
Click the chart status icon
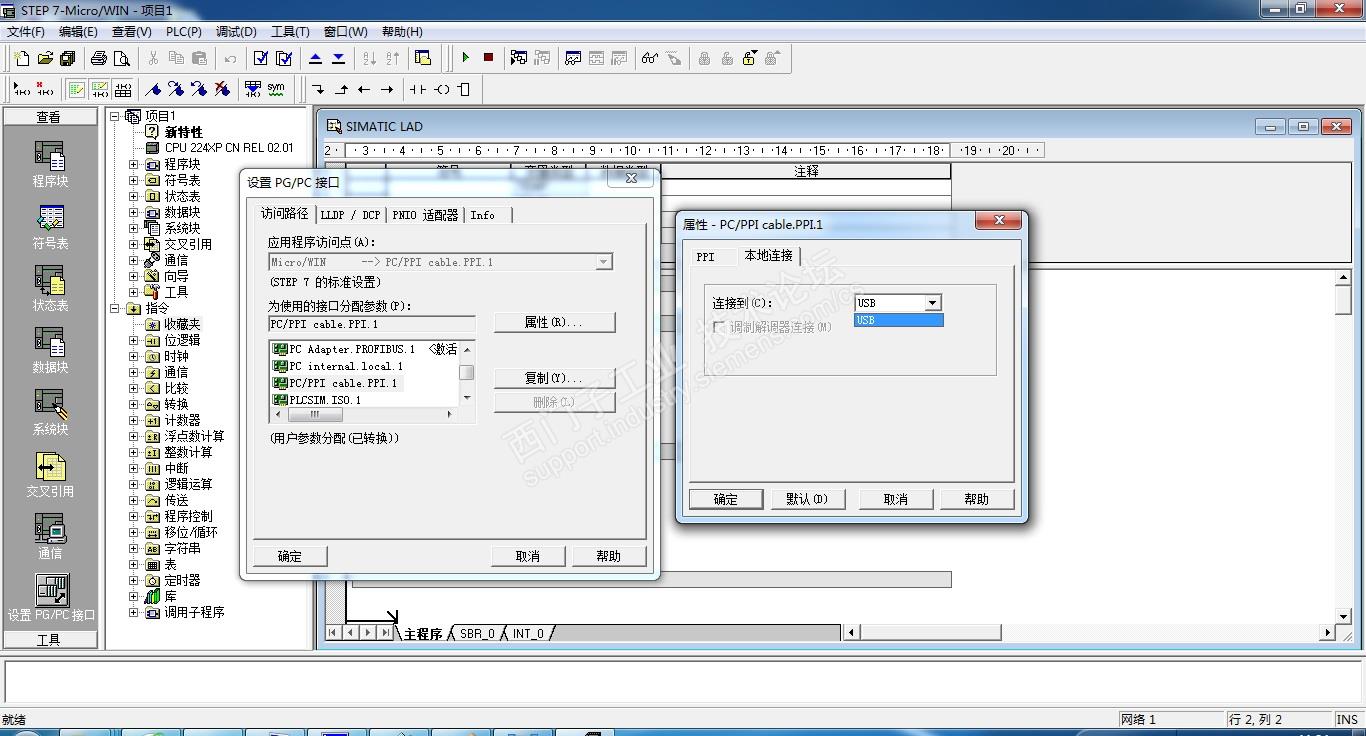[x=573, y=58]
